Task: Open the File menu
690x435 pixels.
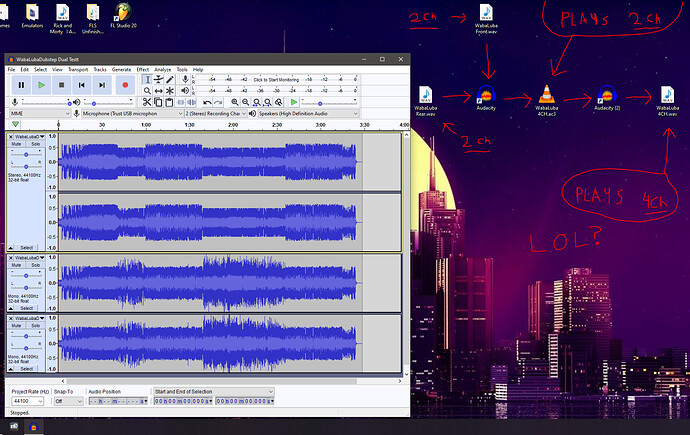Action: (x=11, y=69)
